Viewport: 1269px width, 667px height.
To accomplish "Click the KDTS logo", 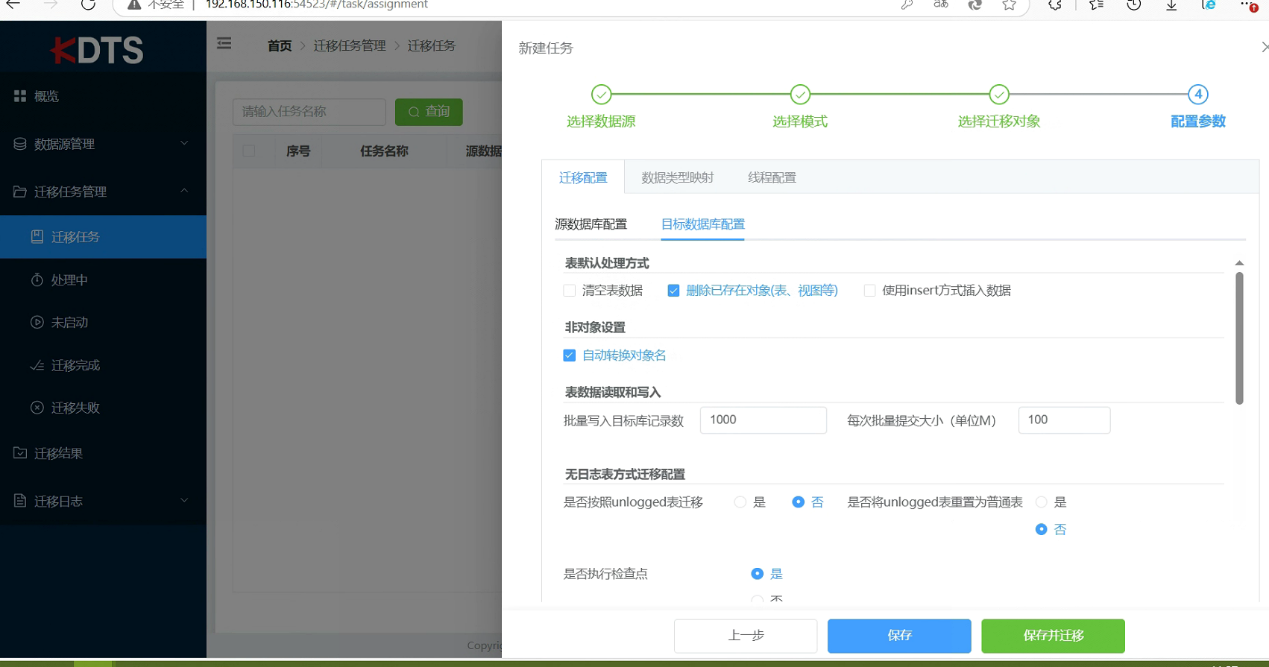I will (x=98, y=50).
